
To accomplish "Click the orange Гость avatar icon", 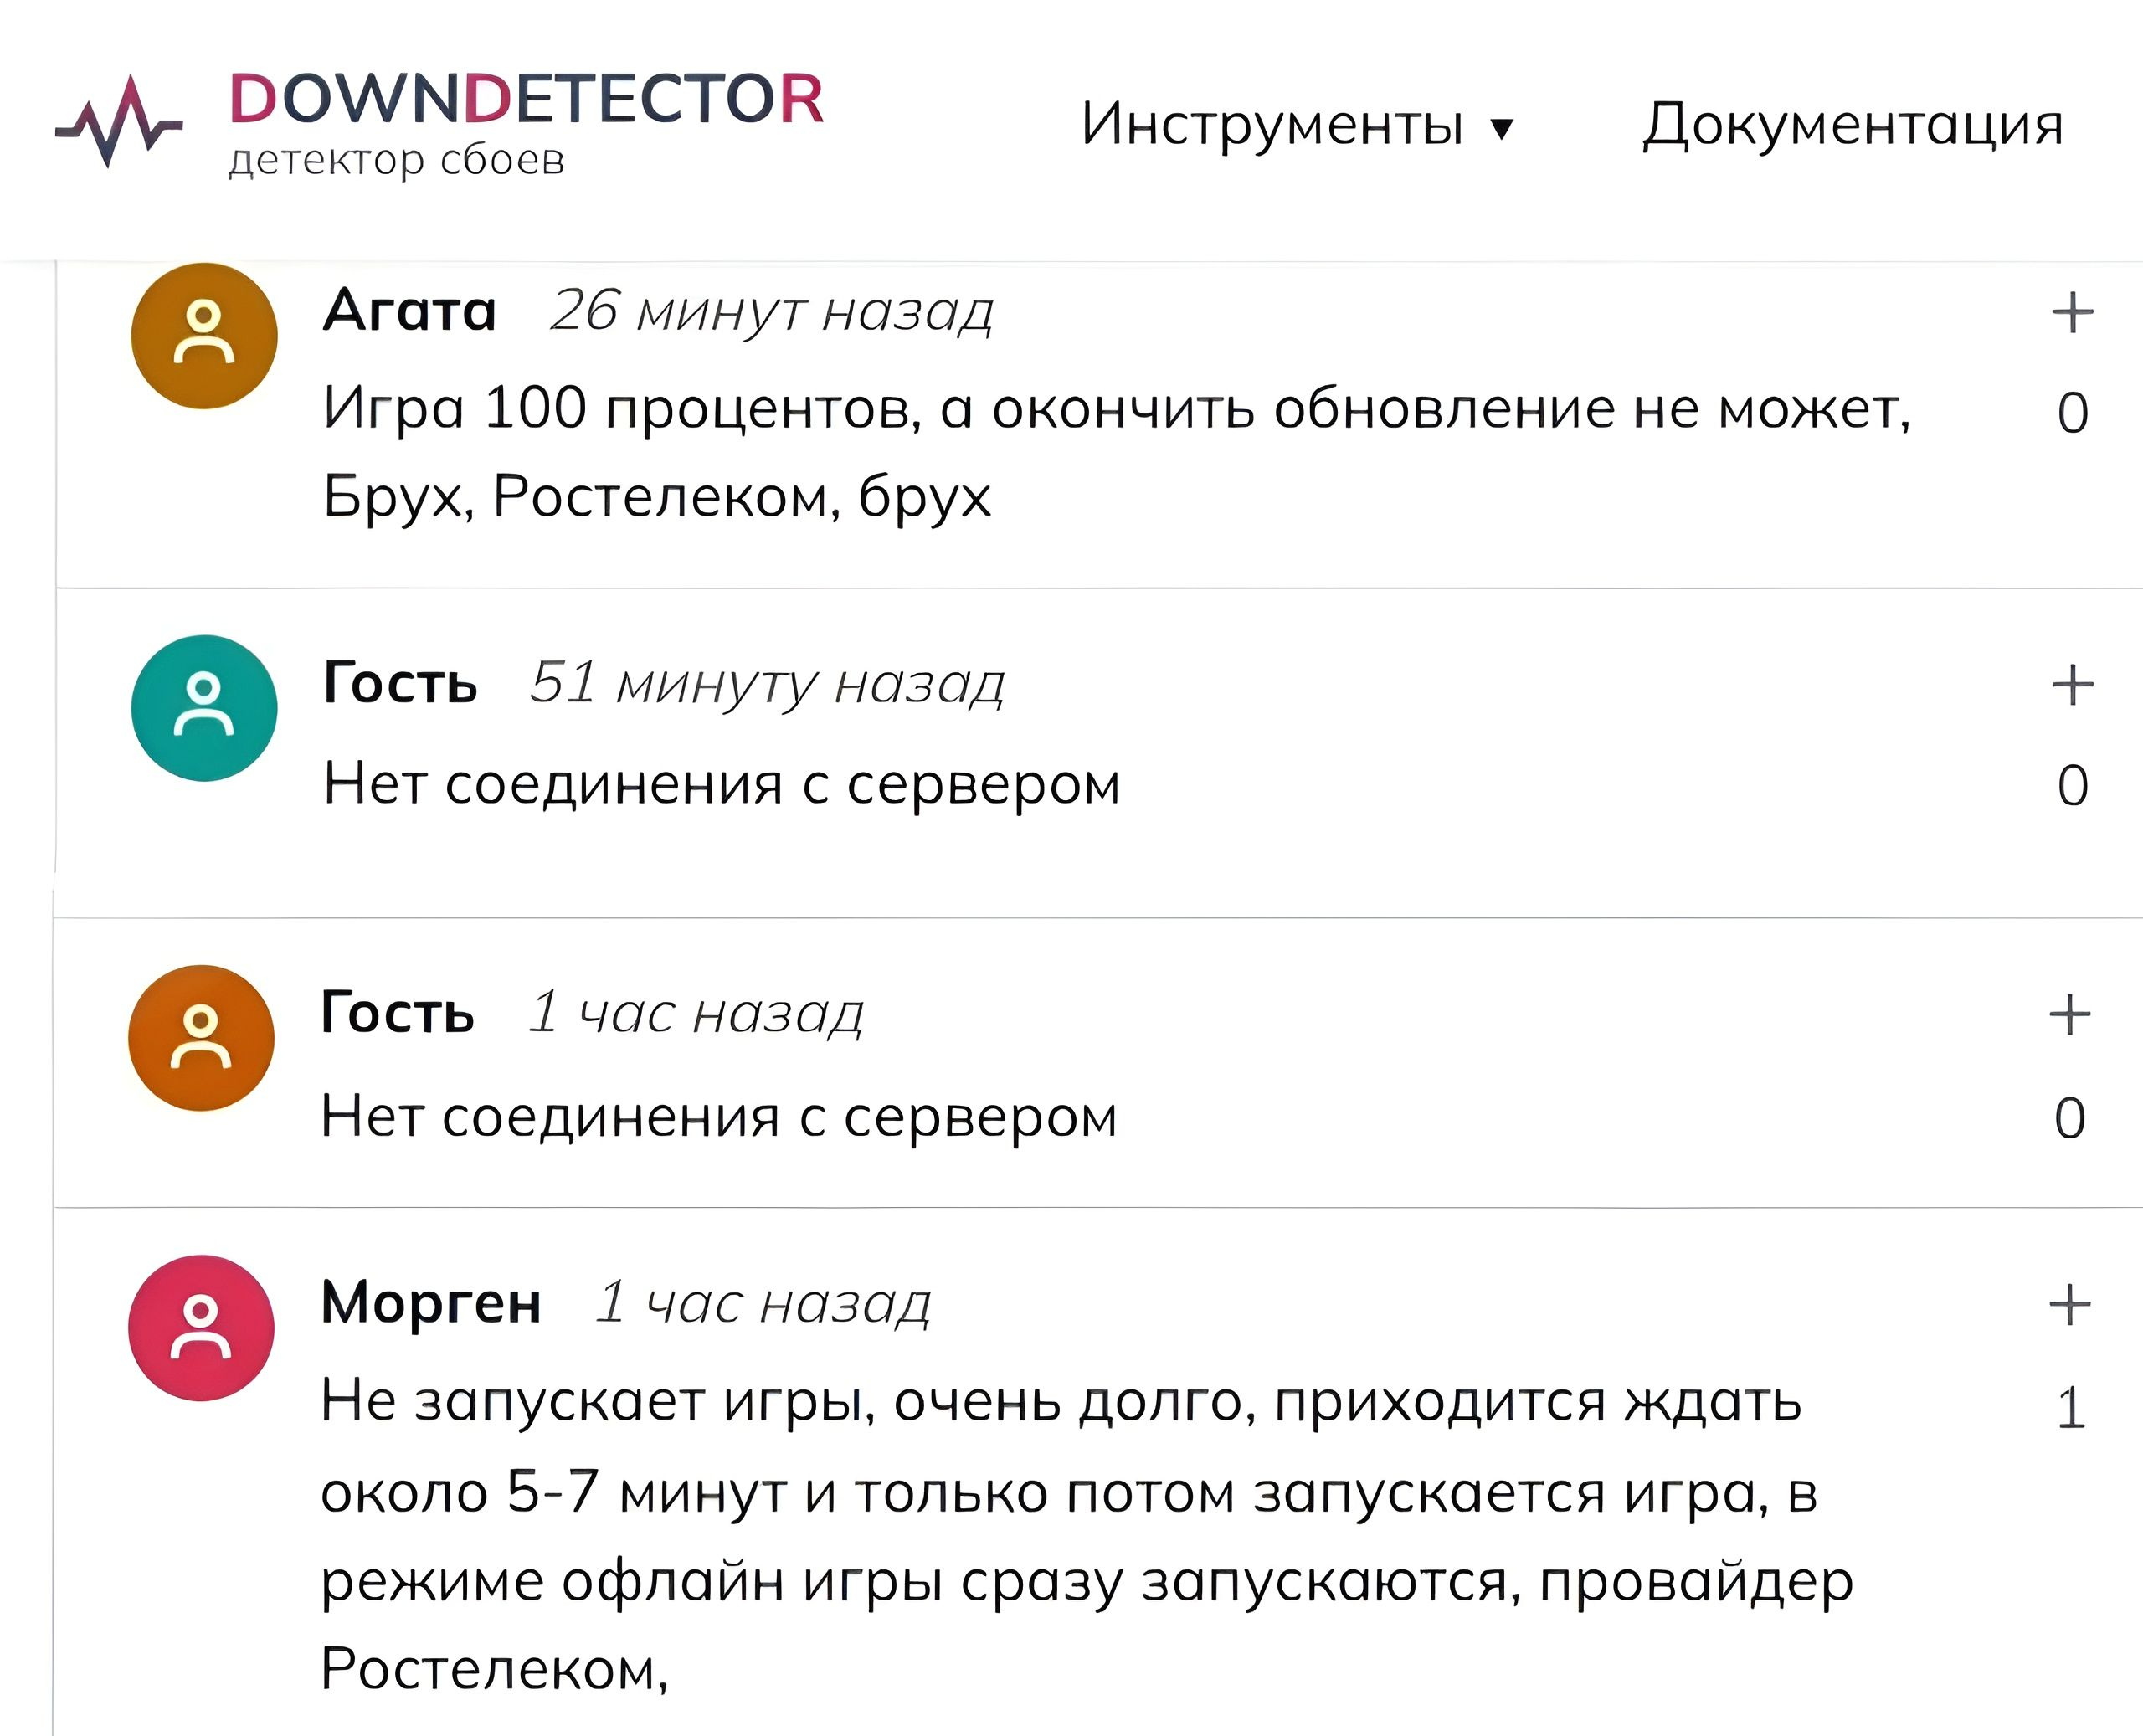I will tap(201, 1038).
